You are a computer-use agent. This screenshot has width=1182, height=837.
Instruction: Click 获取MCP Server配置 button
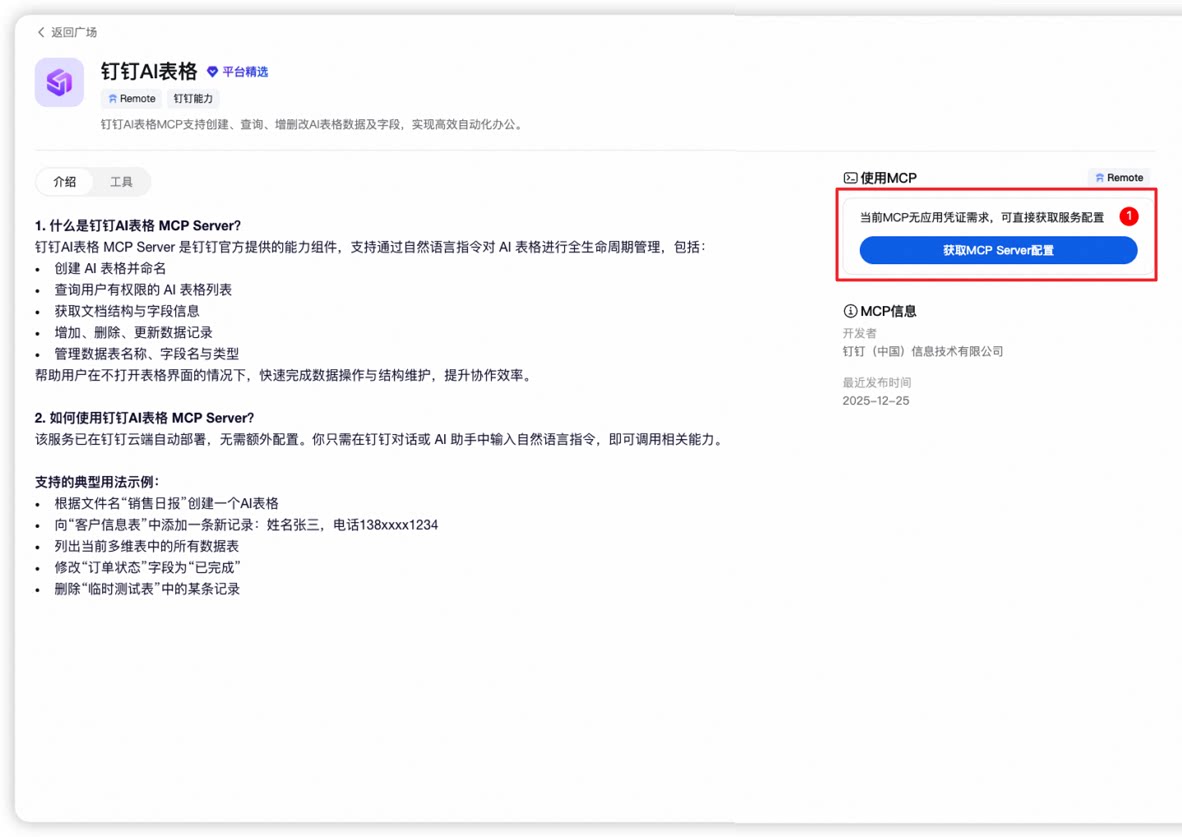tap(998, 250)
